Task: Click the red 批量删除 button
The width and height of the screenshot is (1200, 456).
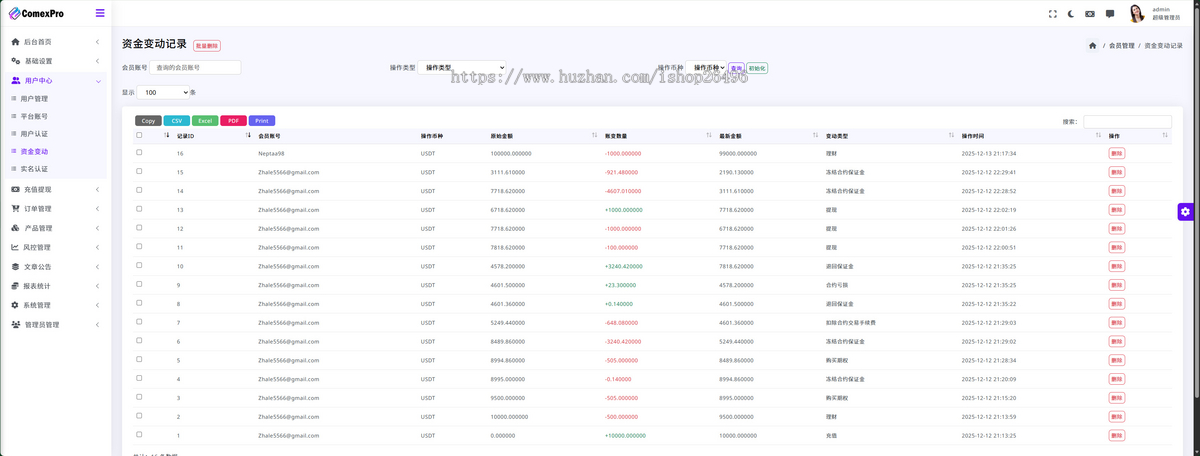Action: 207,46
